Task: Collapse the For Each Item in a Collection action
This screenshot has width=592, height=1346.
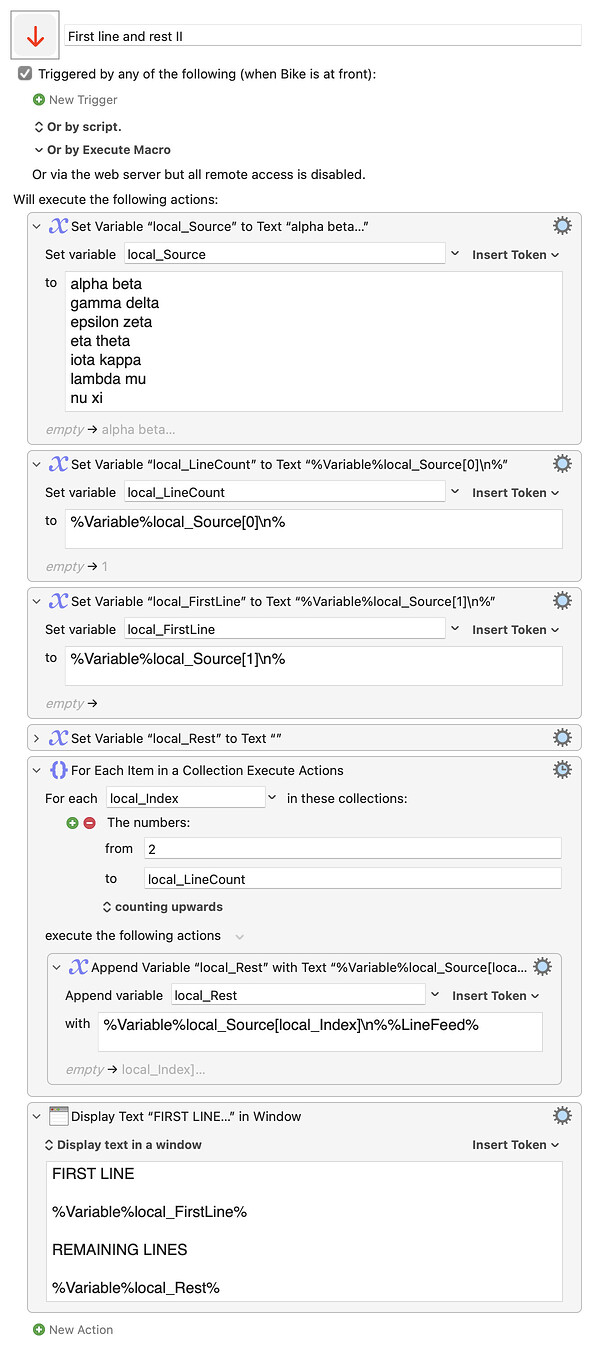Action: 37,770
